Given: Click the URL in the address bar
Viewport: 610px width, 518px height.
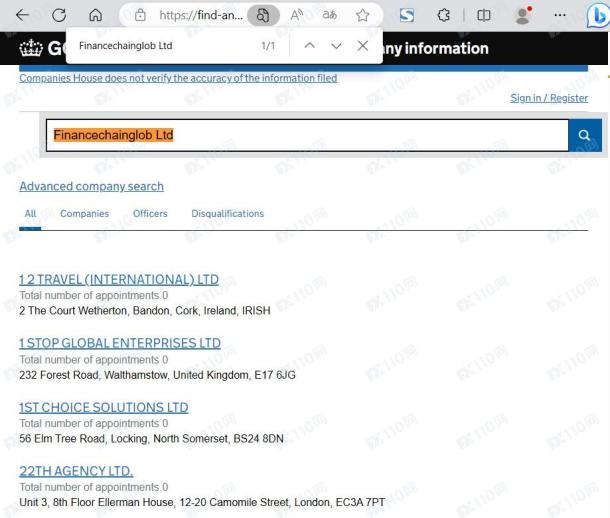Looking at the screenshot, I should (201, 15).
